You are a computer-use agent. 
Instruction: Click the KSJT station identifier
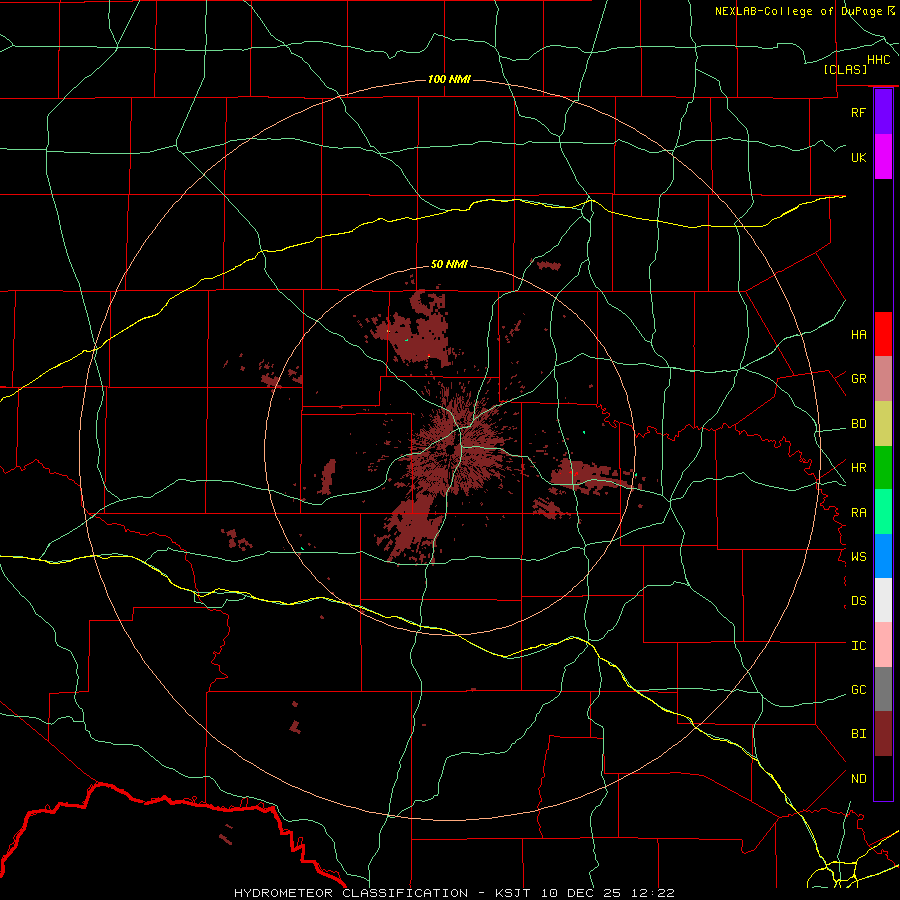point(513,893)
